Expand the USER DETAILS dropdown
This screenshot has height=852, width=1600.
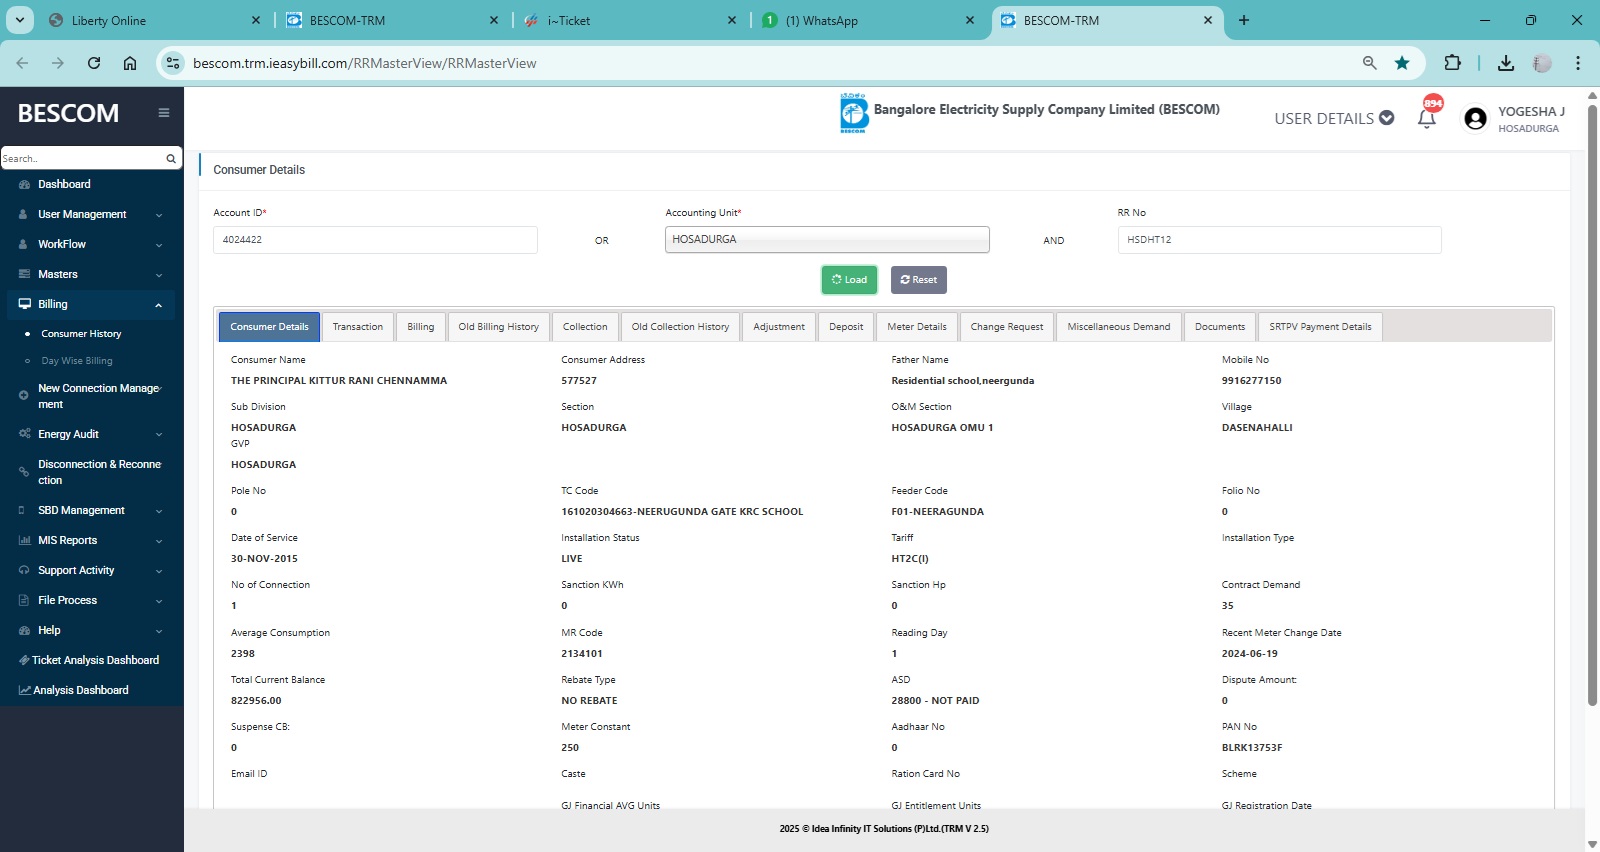tap(1334, 118)
